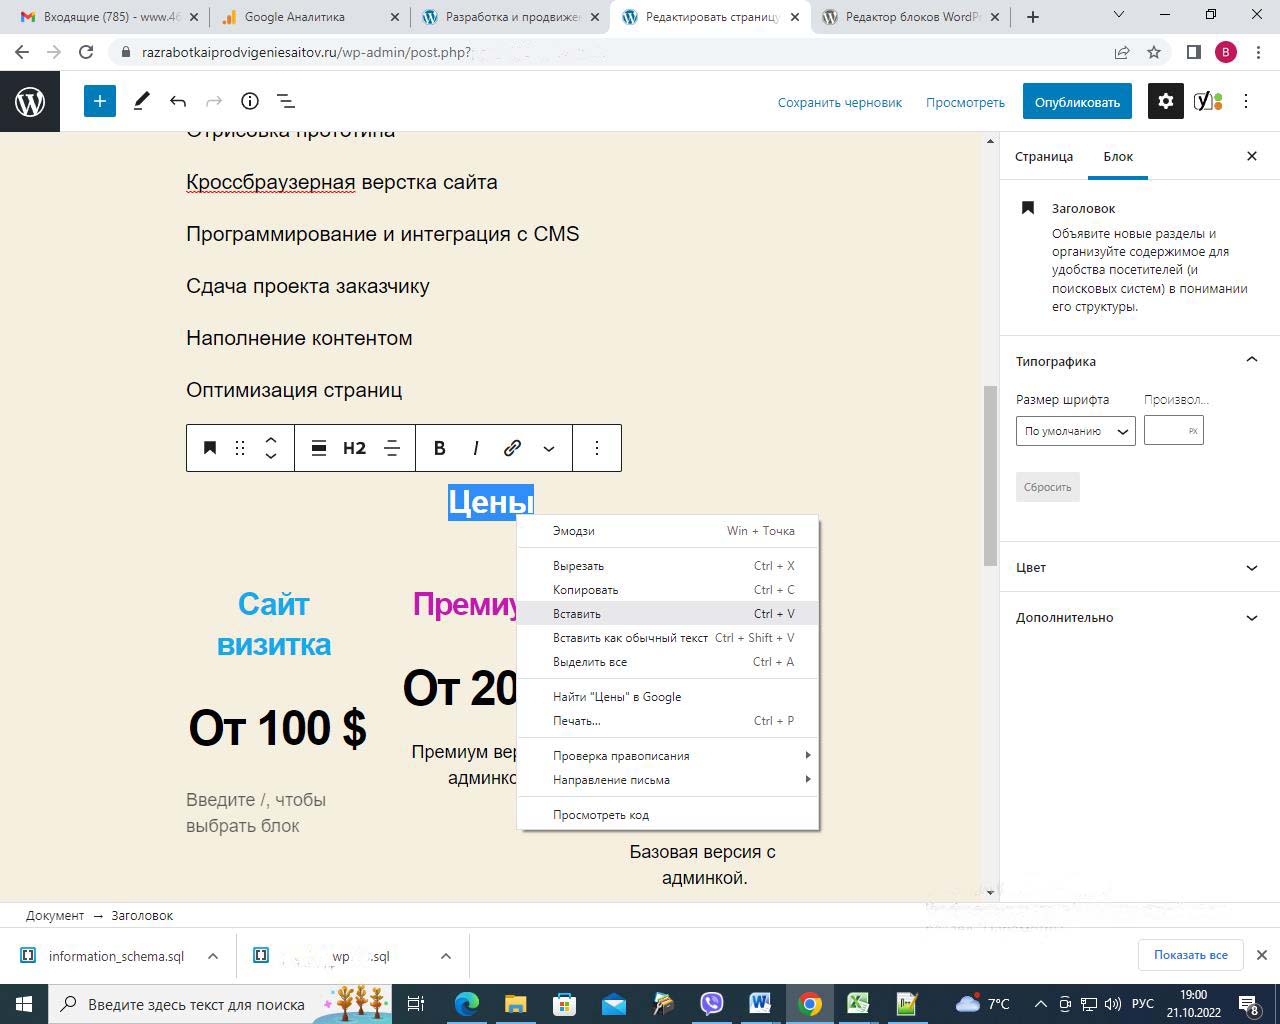Click the "Сохранить черновик" link
The width and height of the screenshot is (1280, 1024).
tap(839, 102)
